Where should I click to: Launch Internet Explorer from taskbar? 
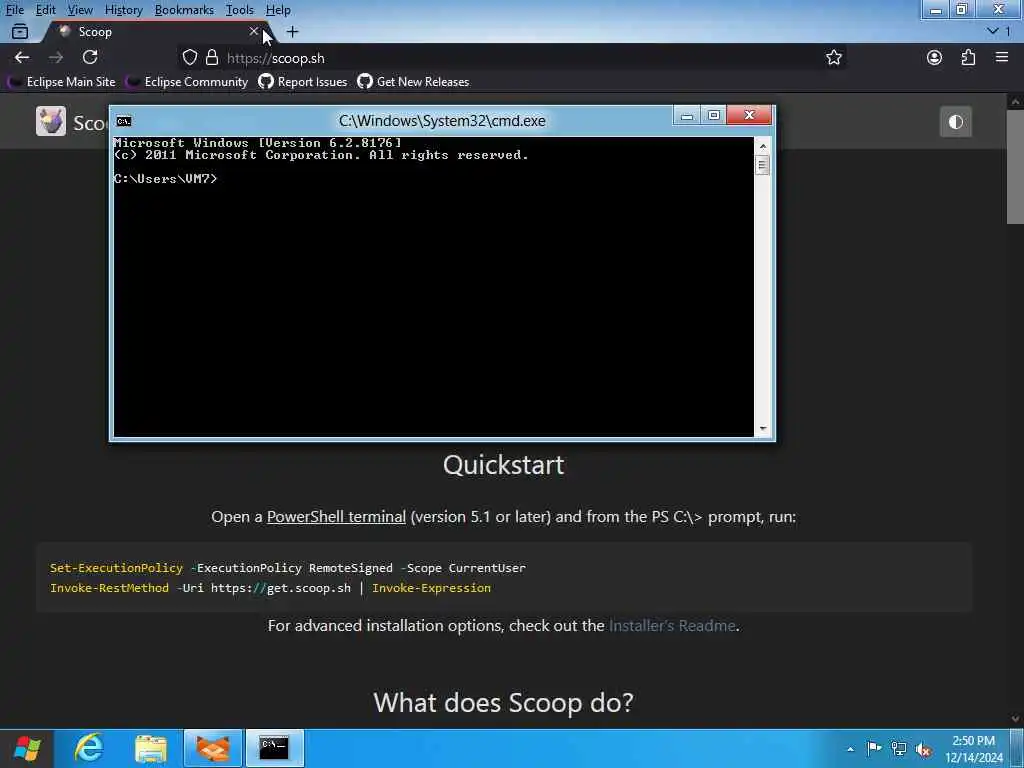tap(89, 748)
